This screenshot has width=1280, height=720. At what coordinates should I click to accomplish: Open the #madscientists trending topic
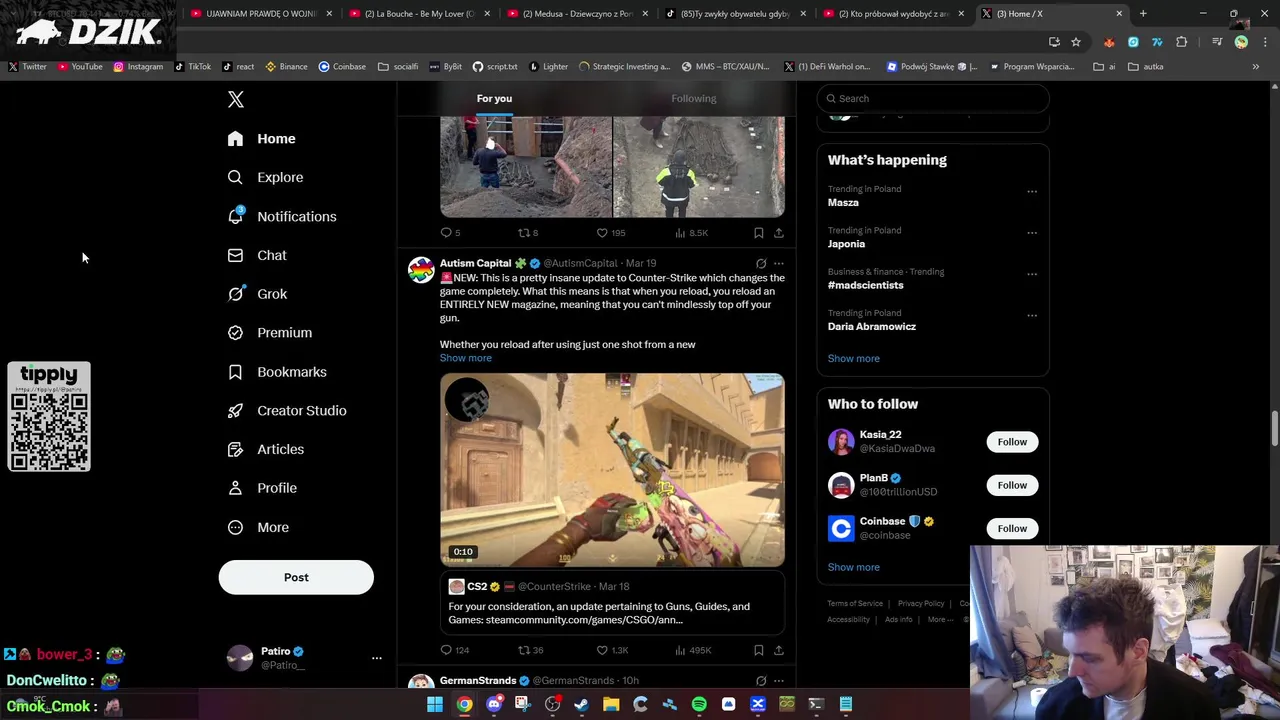click(x=866, y=285)
